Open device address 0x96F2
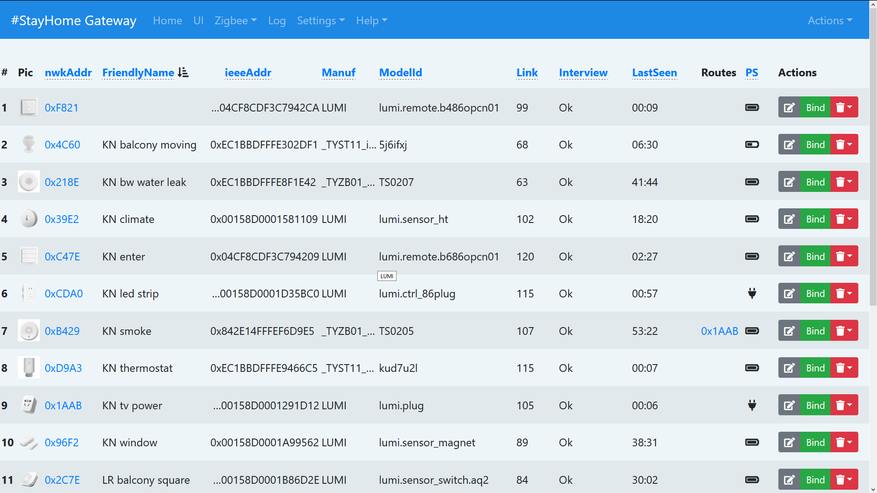The image size is (877, 493). tap(62, 442)
